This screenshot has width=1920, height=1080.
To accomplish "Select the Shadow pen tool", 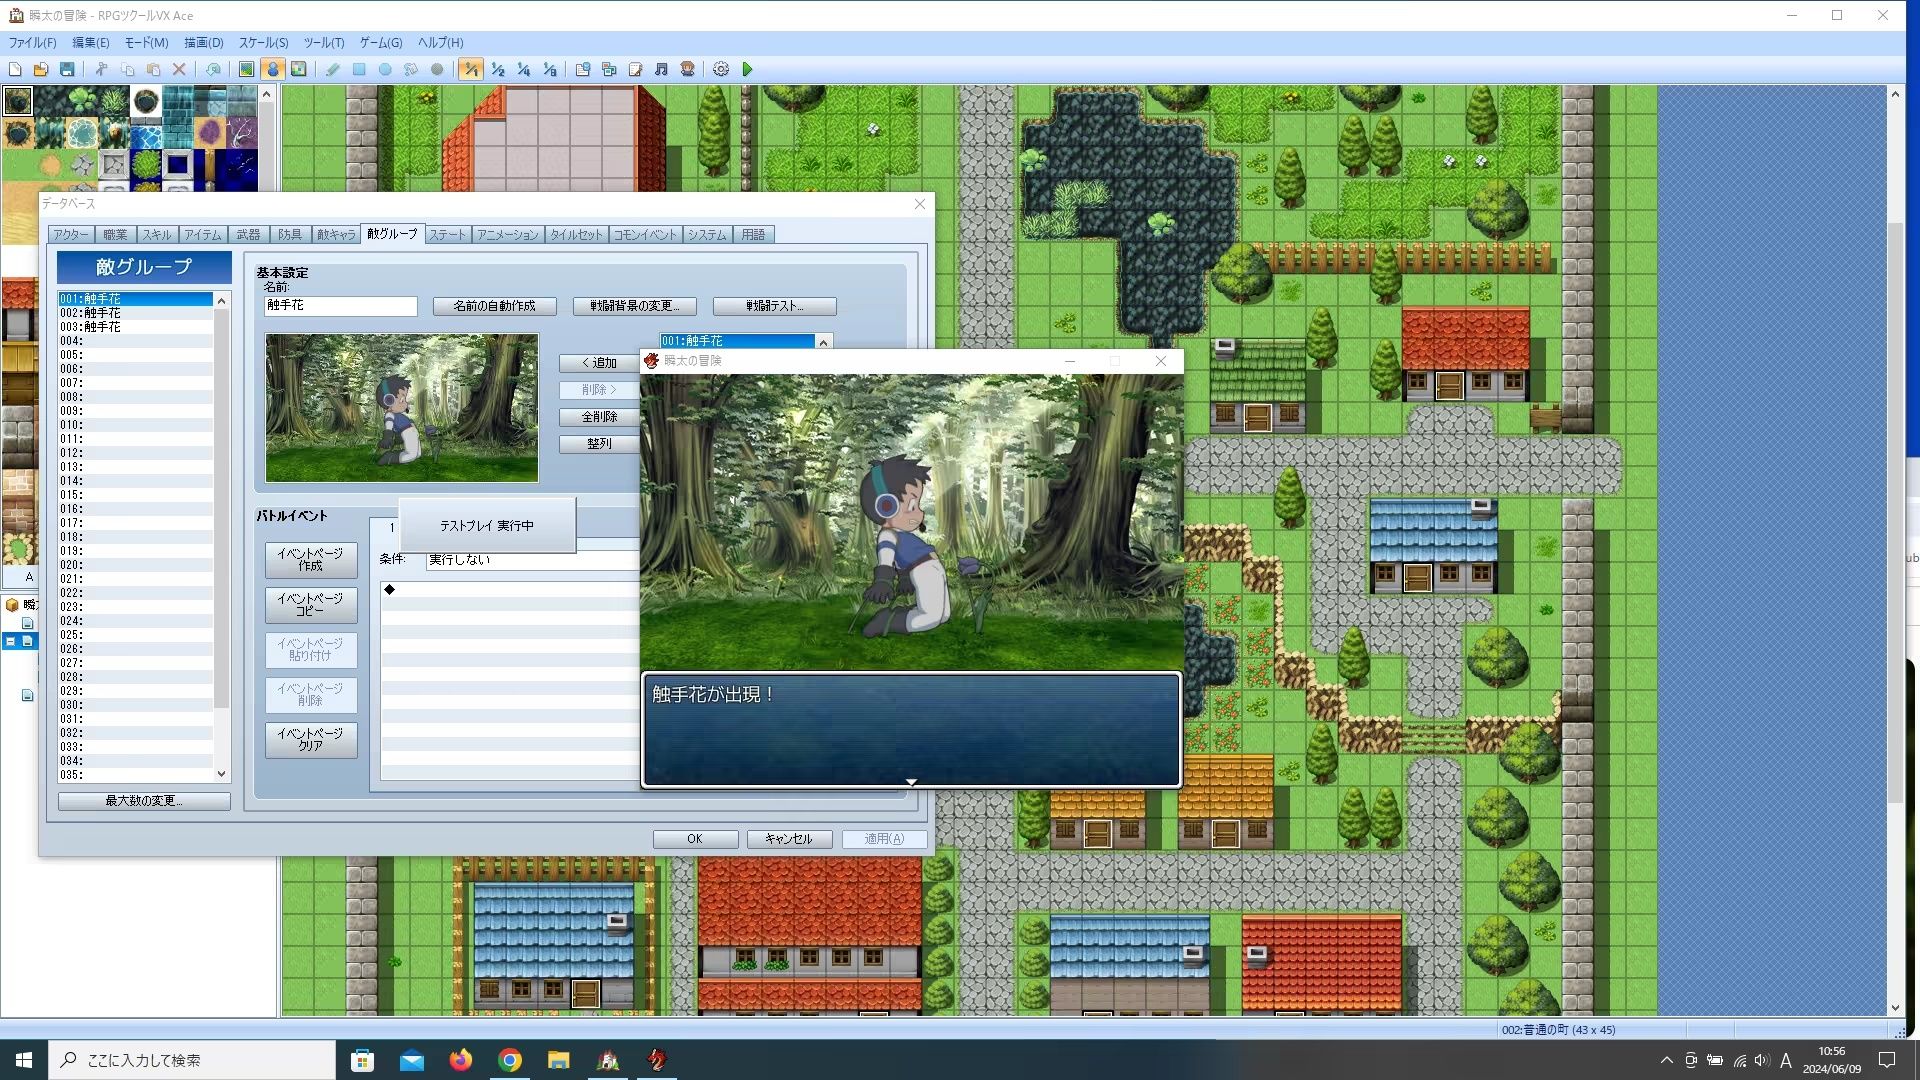I will pyautogui.click(x=437, y=69).
